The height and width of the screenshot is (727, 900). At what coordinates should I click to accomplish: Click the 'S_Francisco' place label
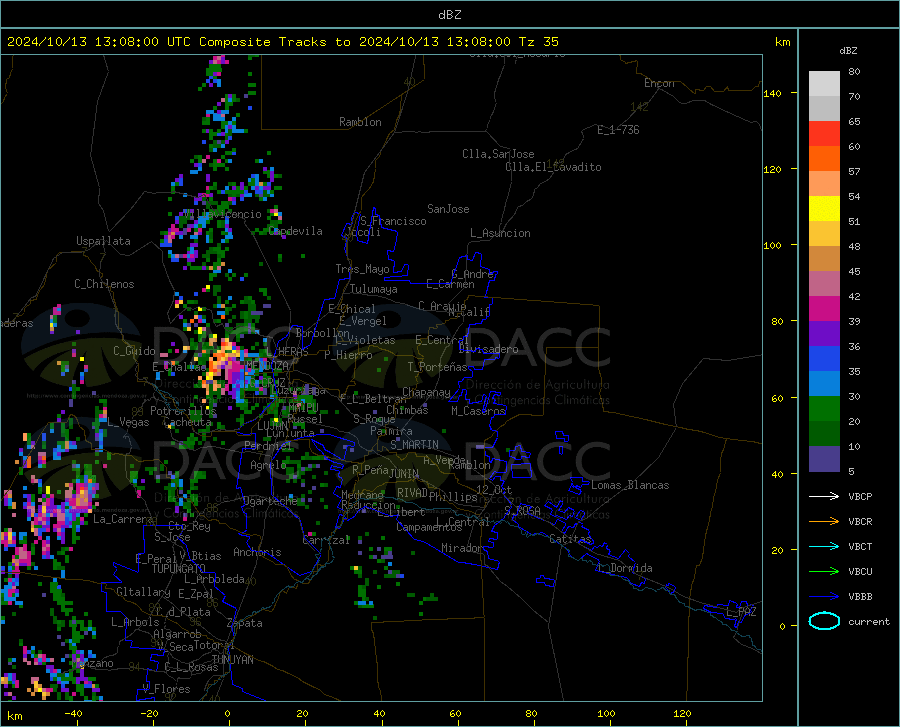pos(393,221)
